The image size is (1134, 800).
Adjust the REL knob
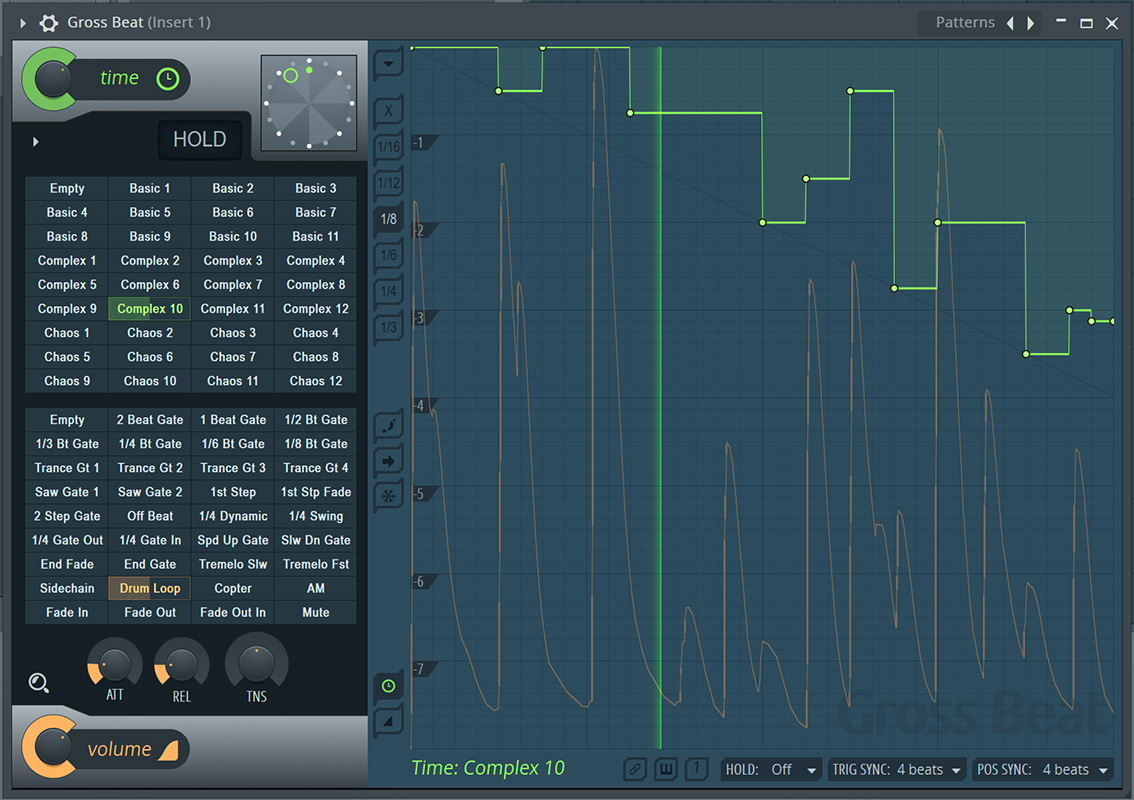182,664
